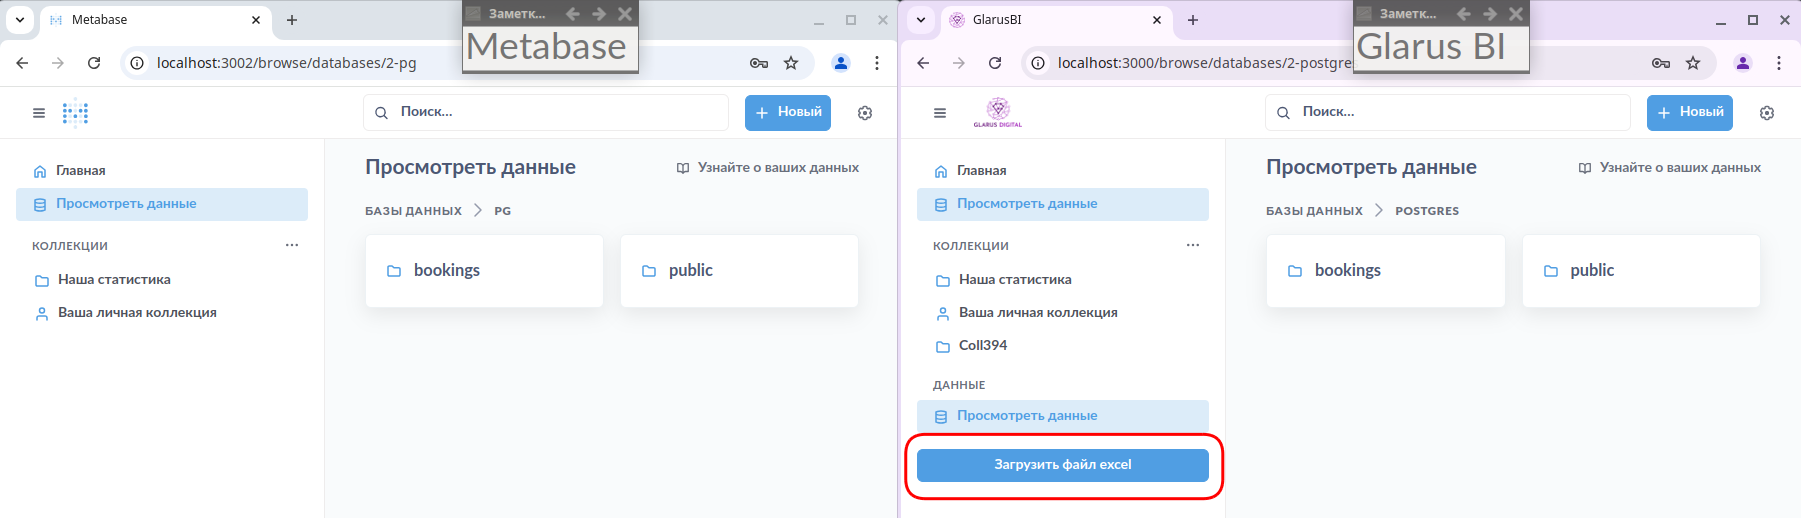Select the Metabase browser tab

155,20
